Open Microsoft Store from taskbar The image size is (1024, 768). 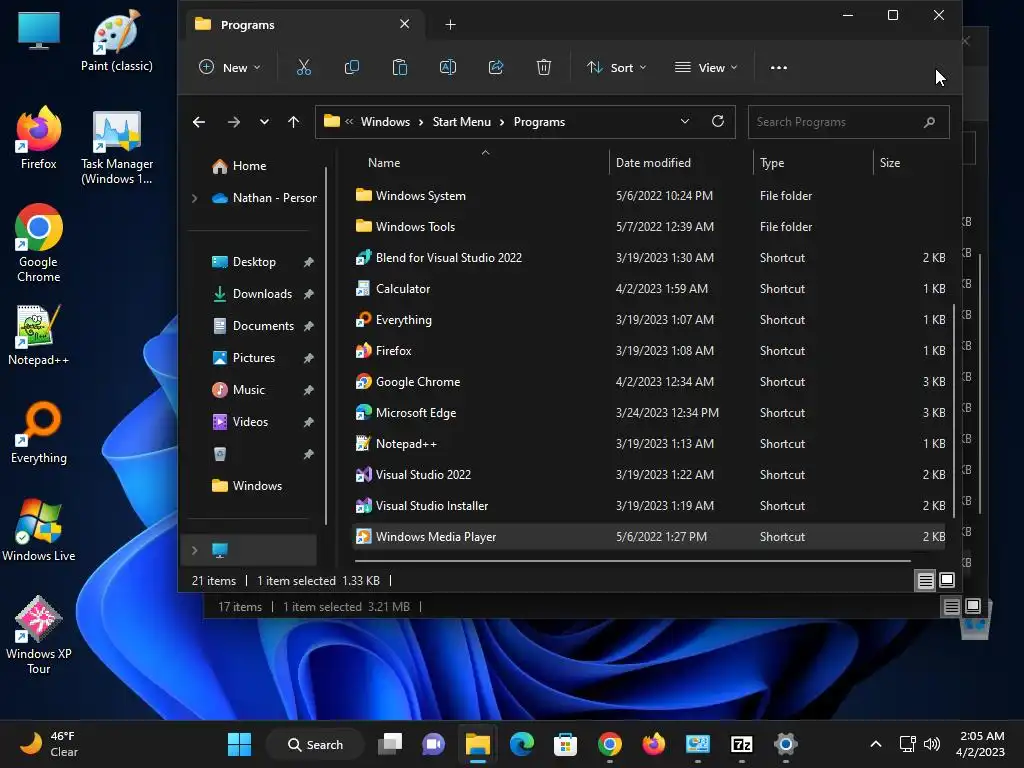tap(565, 744)
